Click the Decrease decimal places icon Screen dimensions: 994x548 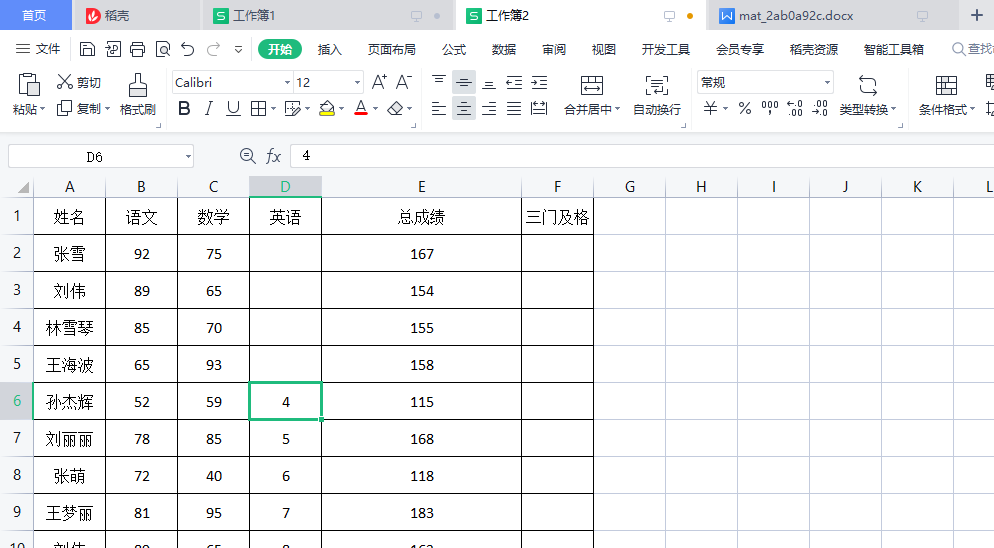tap(820, 108)
